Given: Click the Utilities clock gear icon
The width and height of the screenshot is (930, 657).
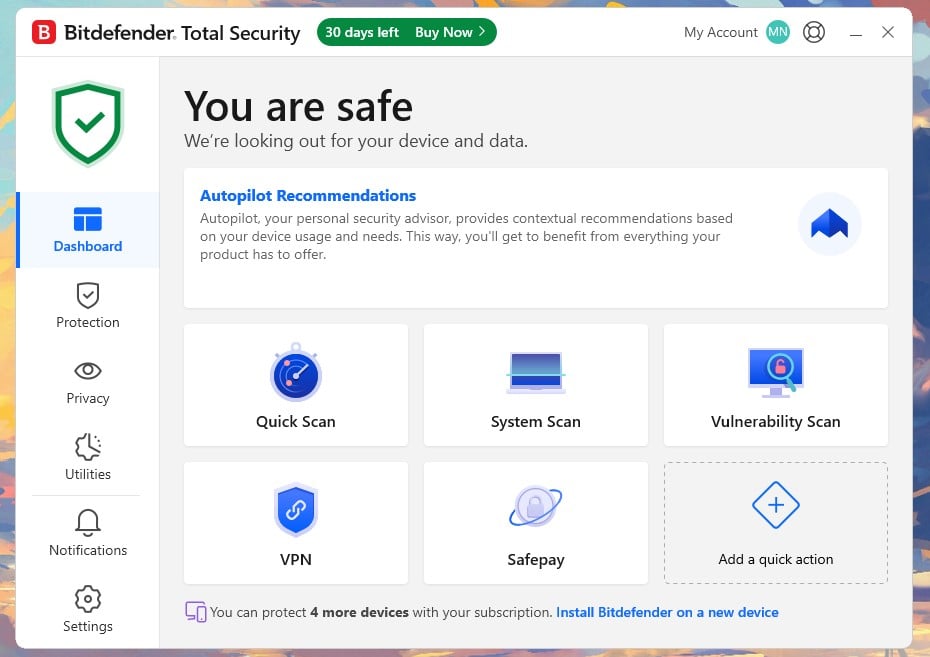Looking at the screenshot, I should point(88,446).
